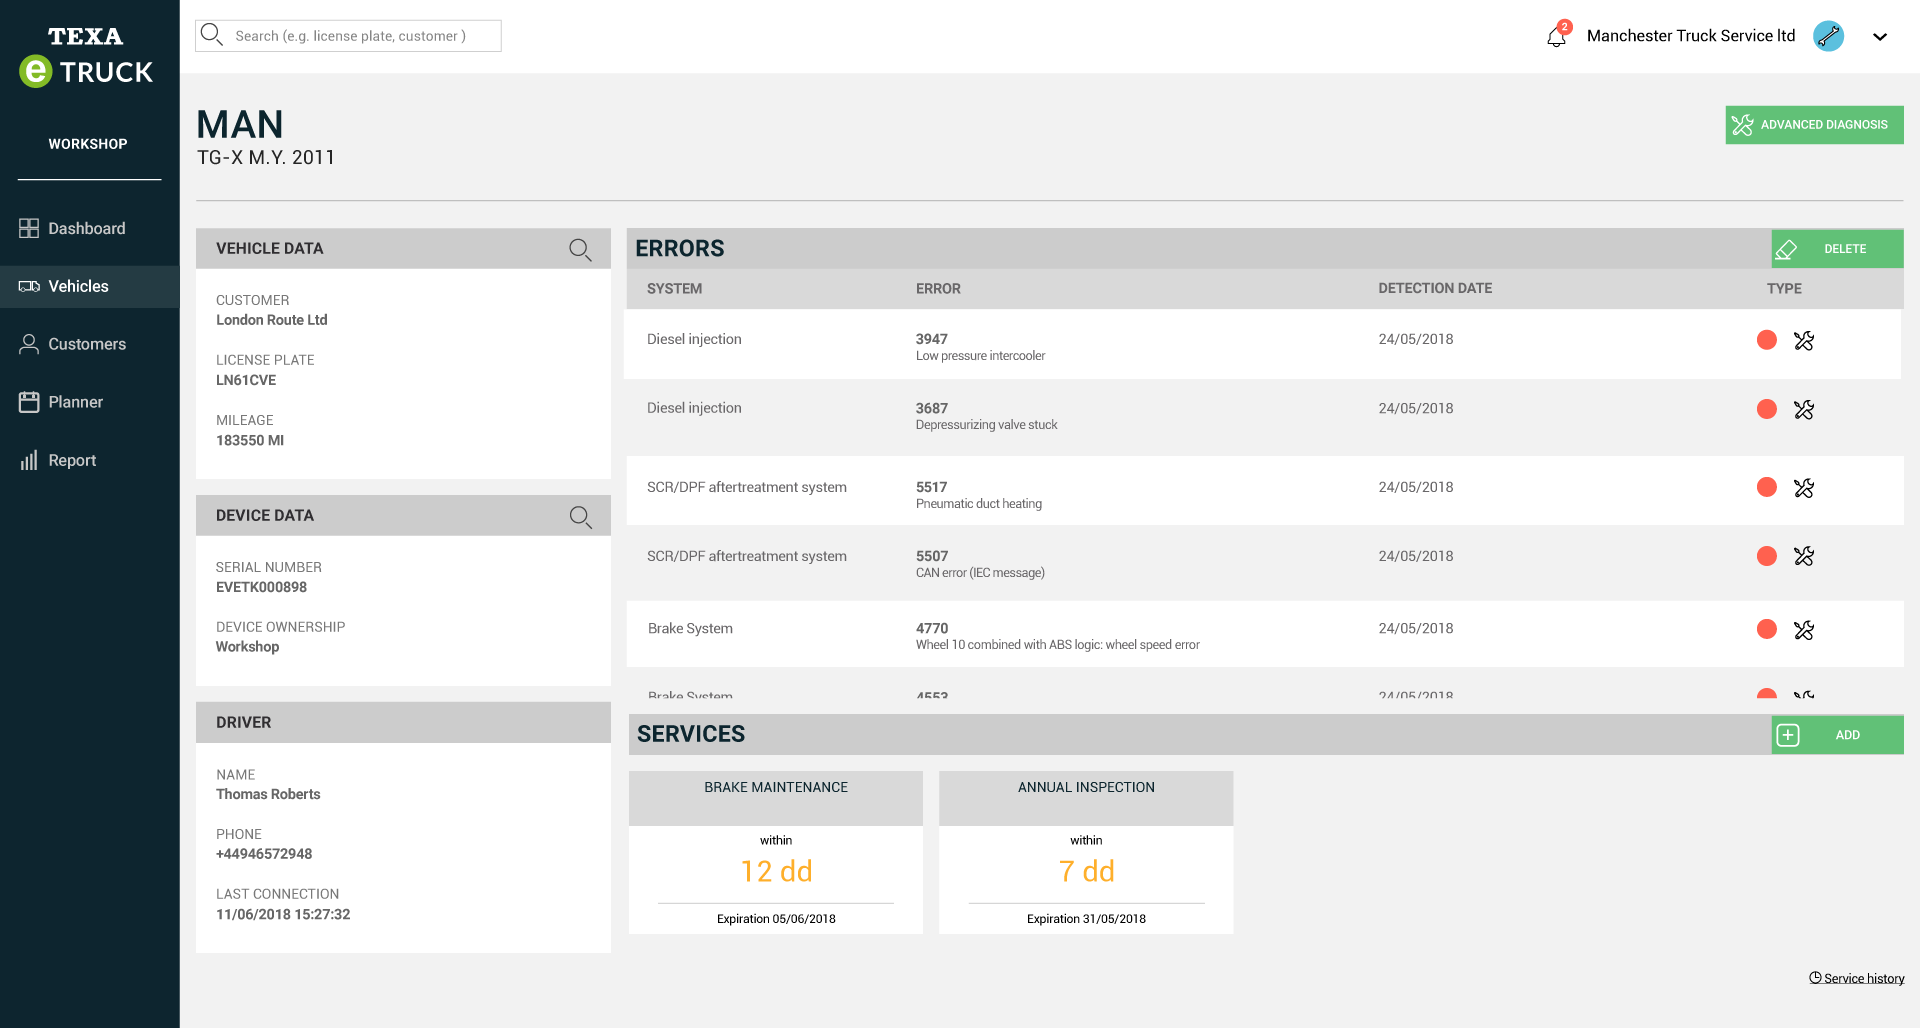1920x1028 pixels.
Task: Click driver name Thomas Roberts
Action: (x=268, y=794)
